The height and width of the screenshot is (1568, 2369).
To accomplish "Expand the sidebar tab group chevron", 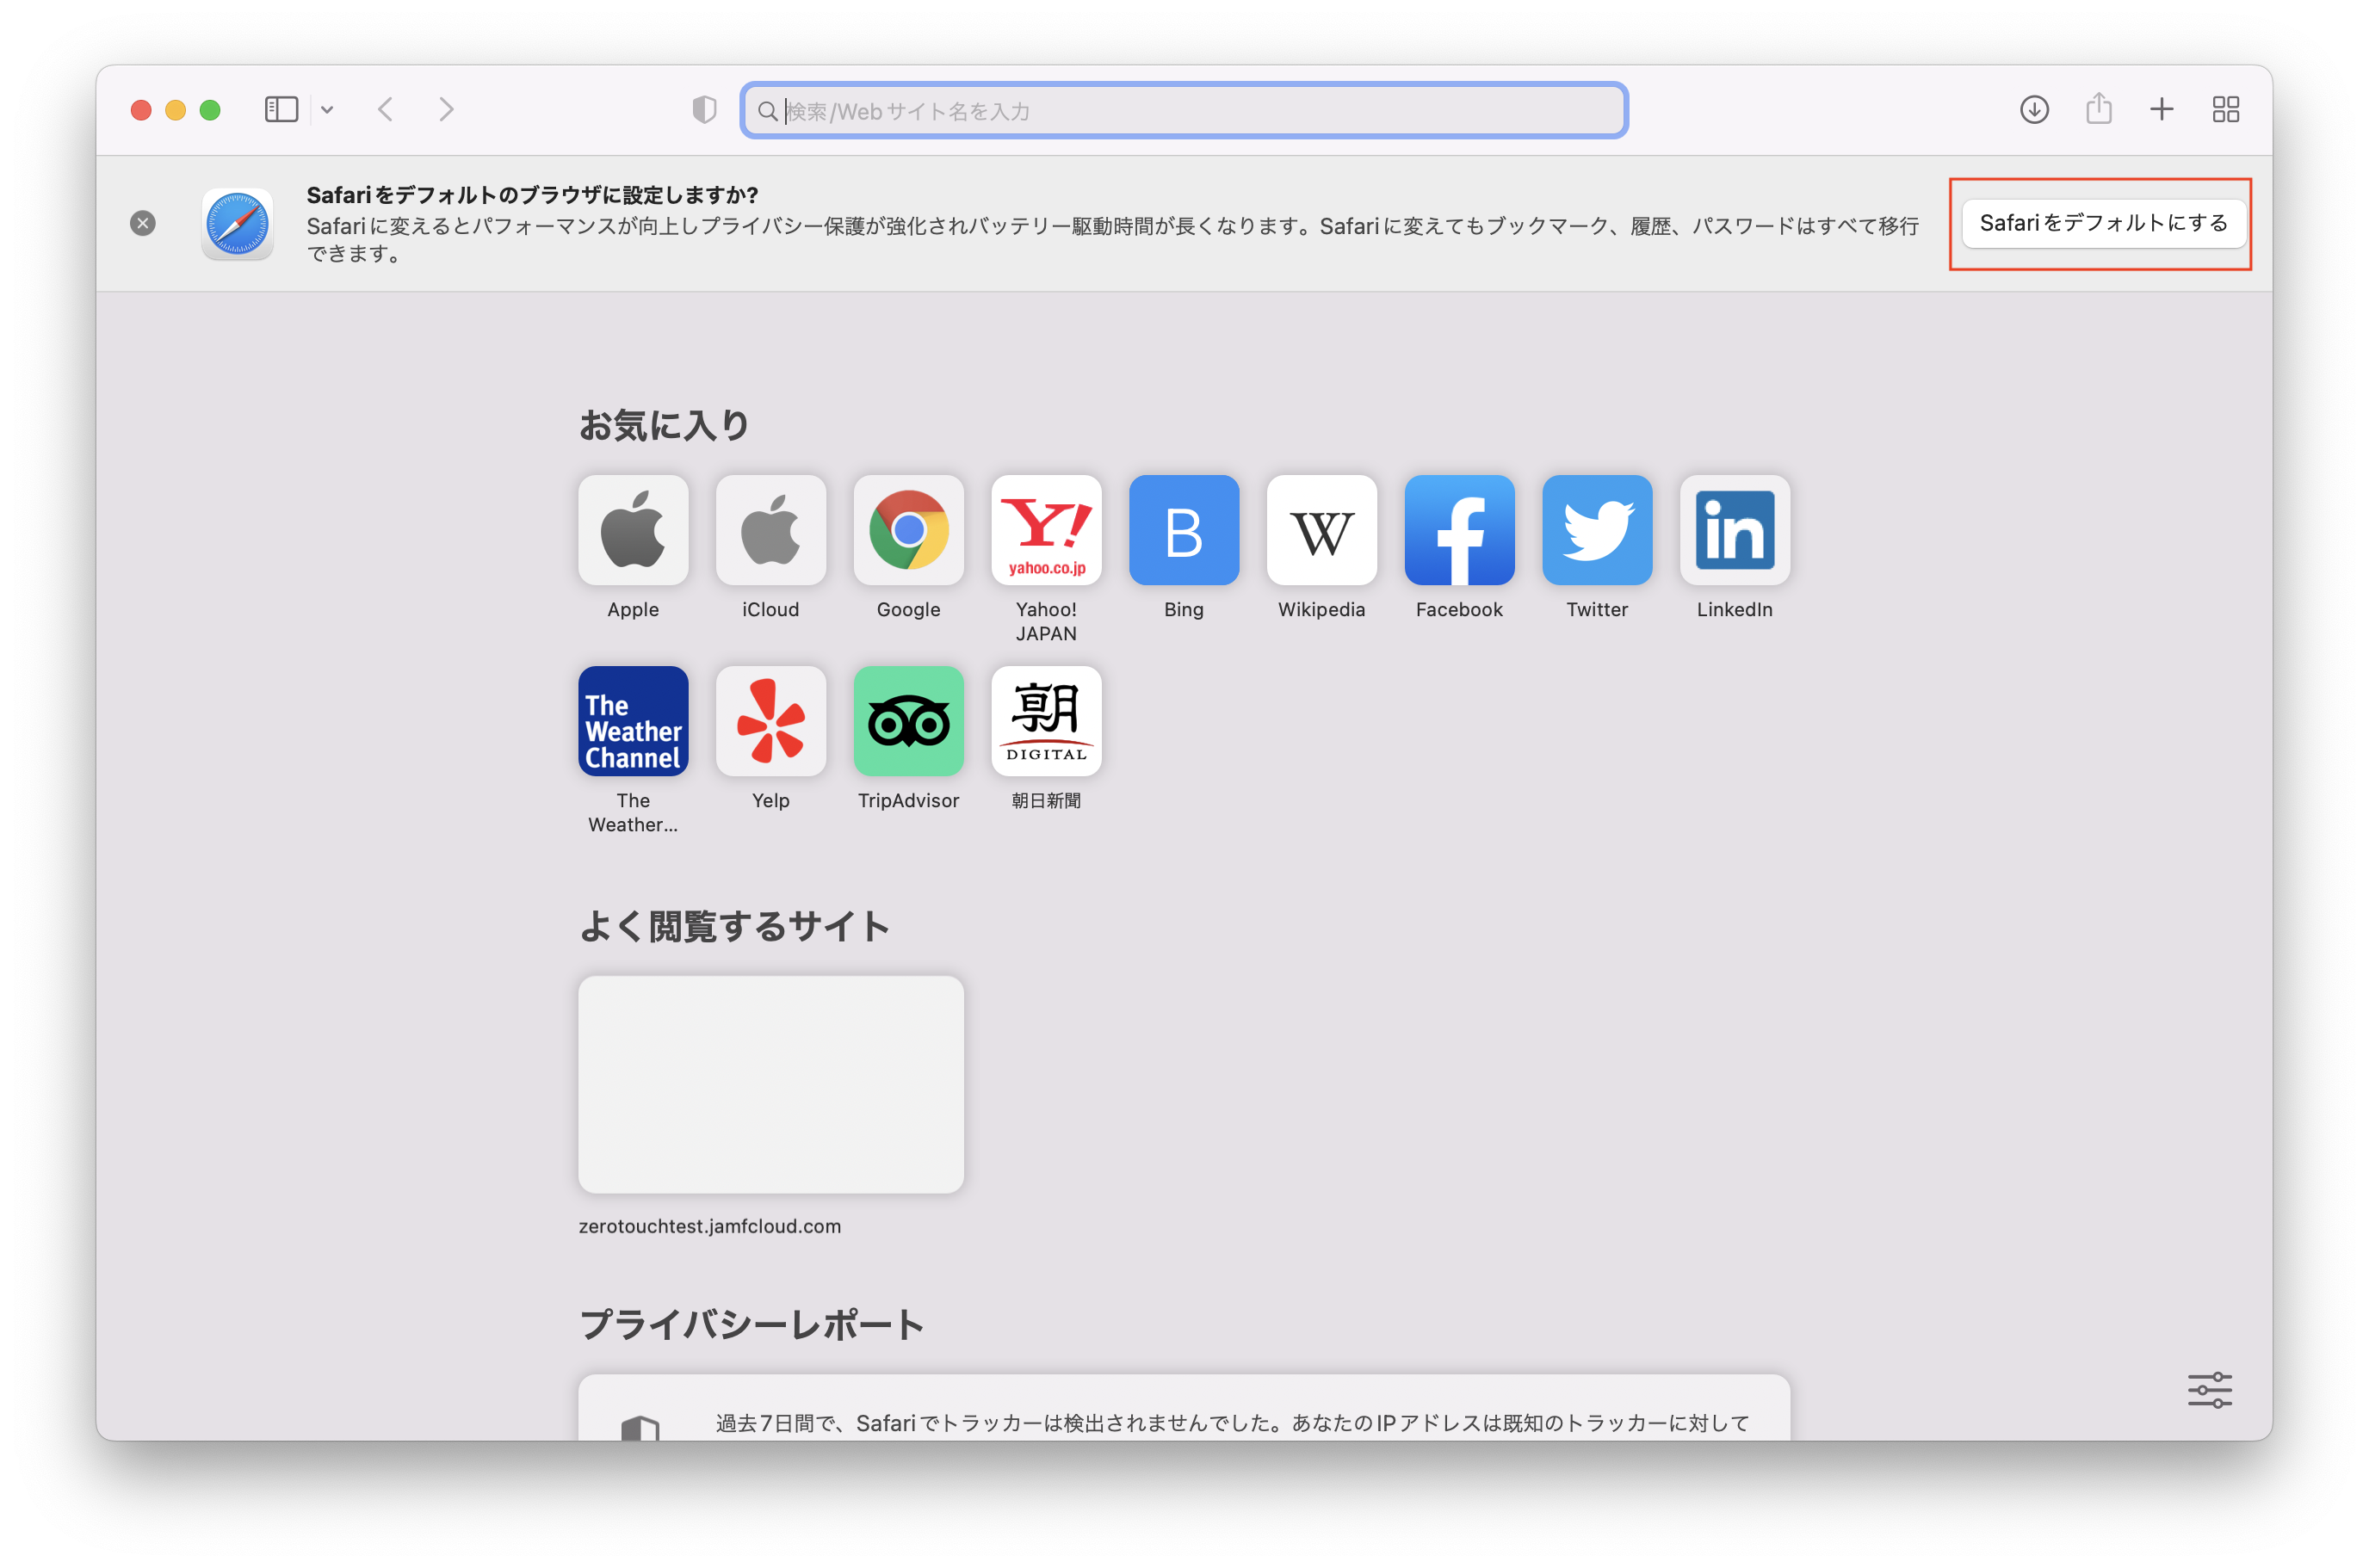I will pos(327,110).
